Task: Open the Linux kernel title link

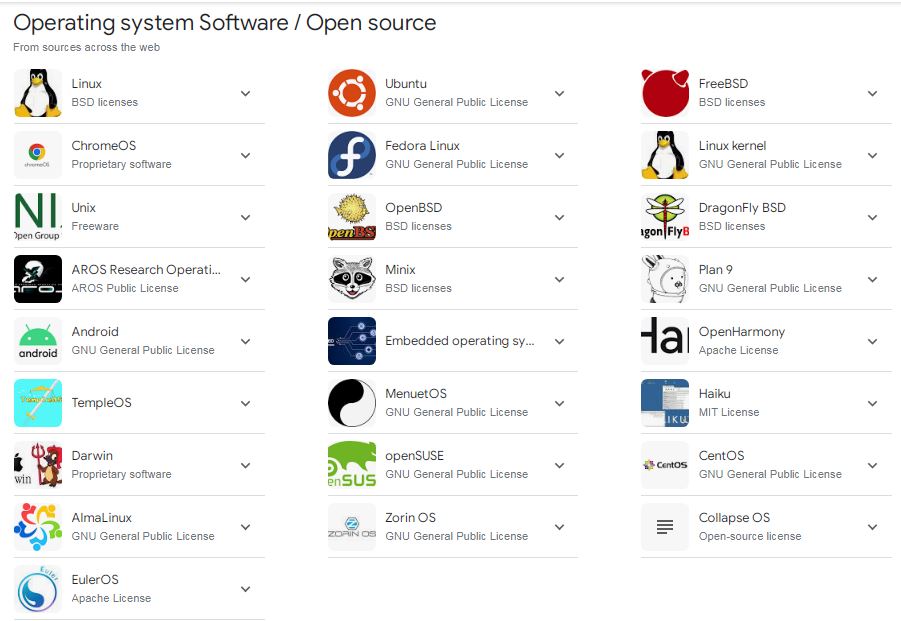Action: click(732, 145)
